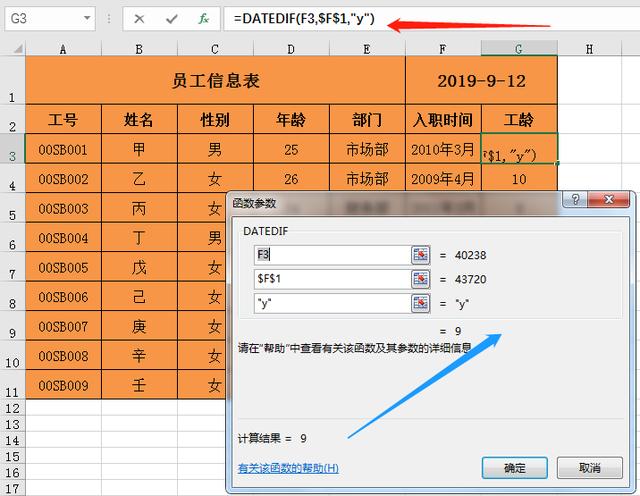This screenshot has width=640, height=496.
Task: Click the 男 gender cell in row 3
Action: (215, 149)
